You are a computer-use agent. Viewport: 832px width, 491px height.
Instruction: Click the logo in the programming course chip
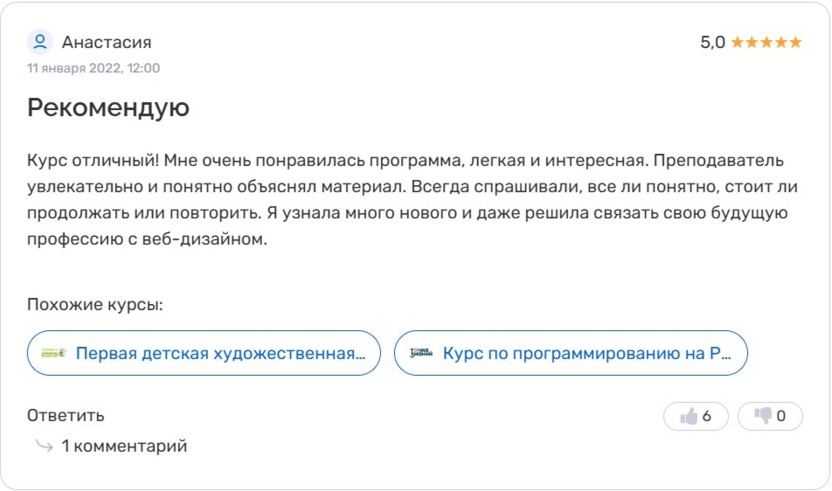pyautogui.click(x=421, y=353)
